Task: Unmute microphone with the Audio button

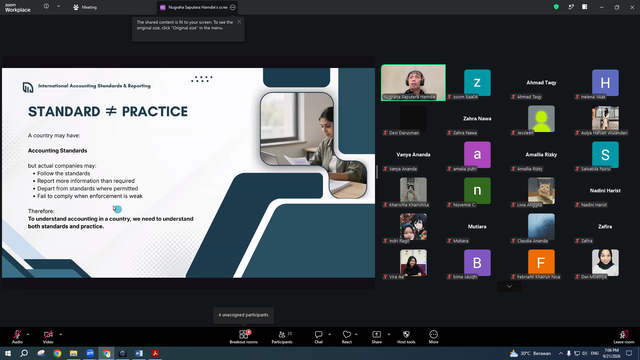Action: click(17, 337)
